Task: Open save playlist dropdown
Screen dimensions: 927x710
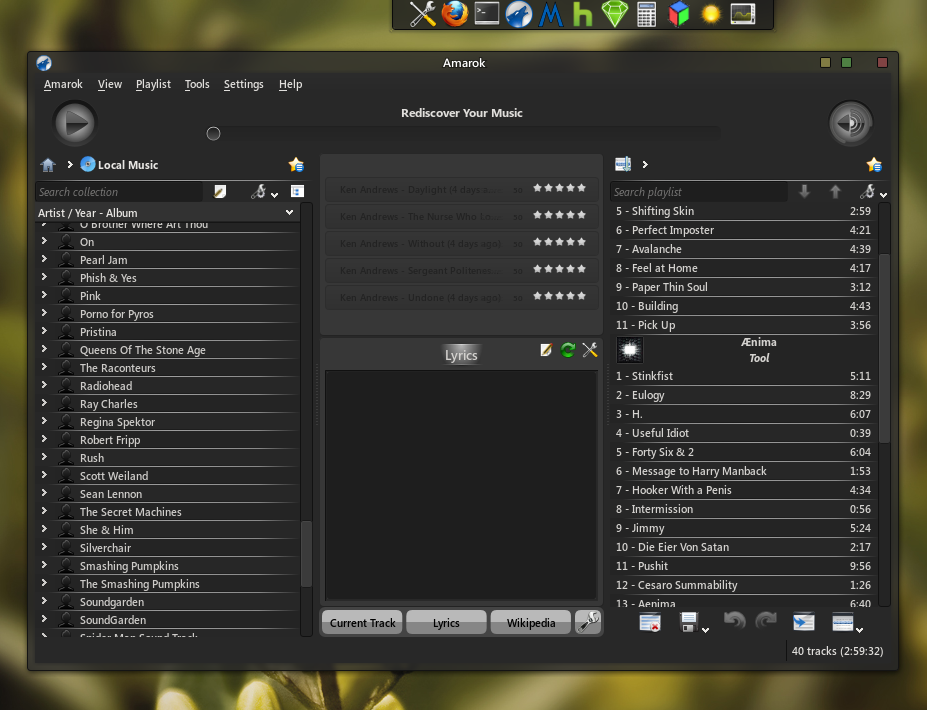Action: pyautogui.click(x=693, y=623)
